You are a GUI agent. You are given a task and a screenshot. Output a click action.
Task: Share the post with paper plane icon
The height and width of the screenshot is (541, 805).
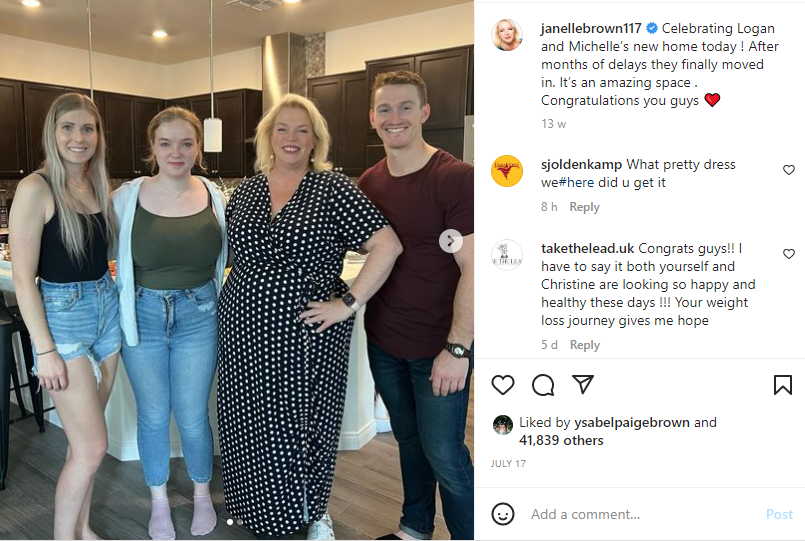pyautogui.click(x=583, y=384)
